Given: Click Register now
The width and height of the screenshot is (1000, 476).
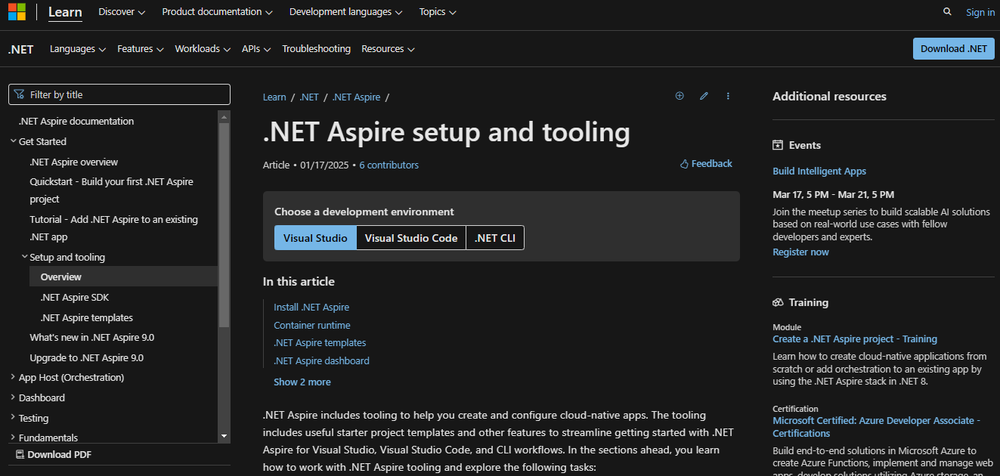Looking at the screenshot, I should 800,252.
